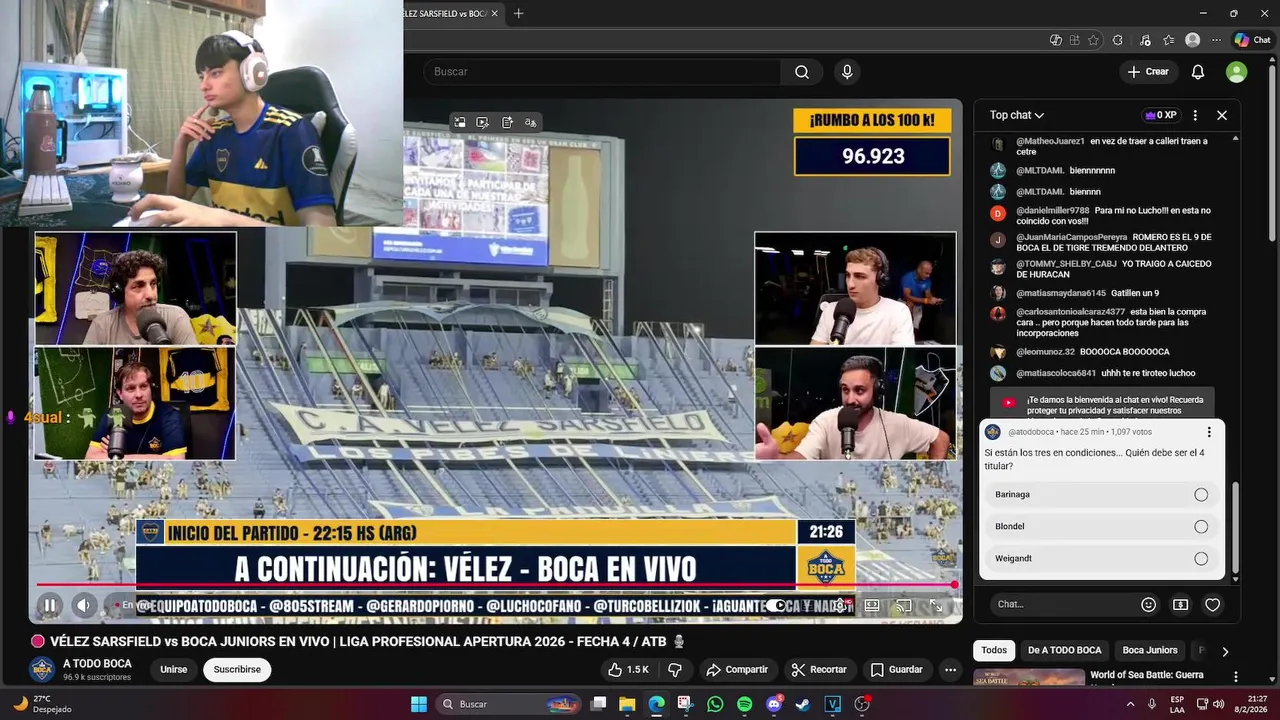
Task: Send a Super Chat dollar icon
Action: pos(1180,605)
